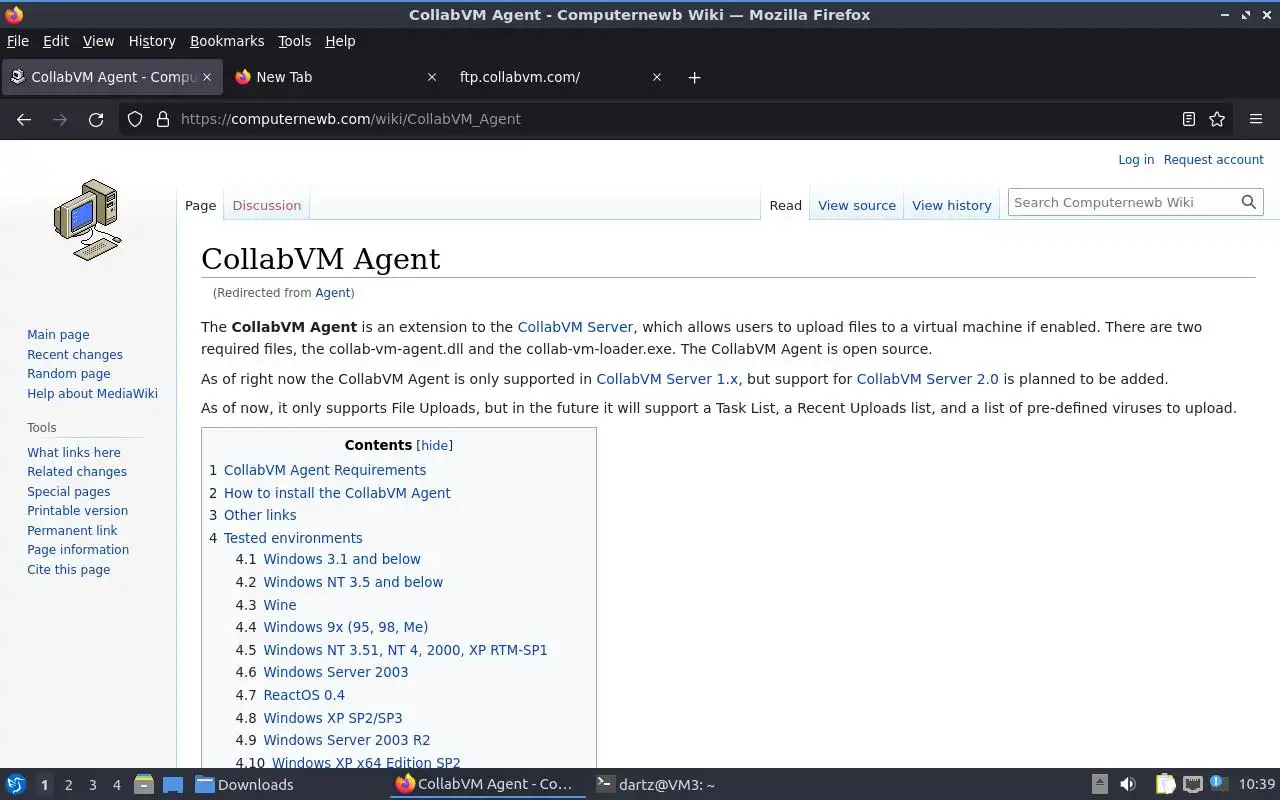Open clipboard manager tray icon
Viewport: 1280px width, 800px height.
coord(1166,784)
